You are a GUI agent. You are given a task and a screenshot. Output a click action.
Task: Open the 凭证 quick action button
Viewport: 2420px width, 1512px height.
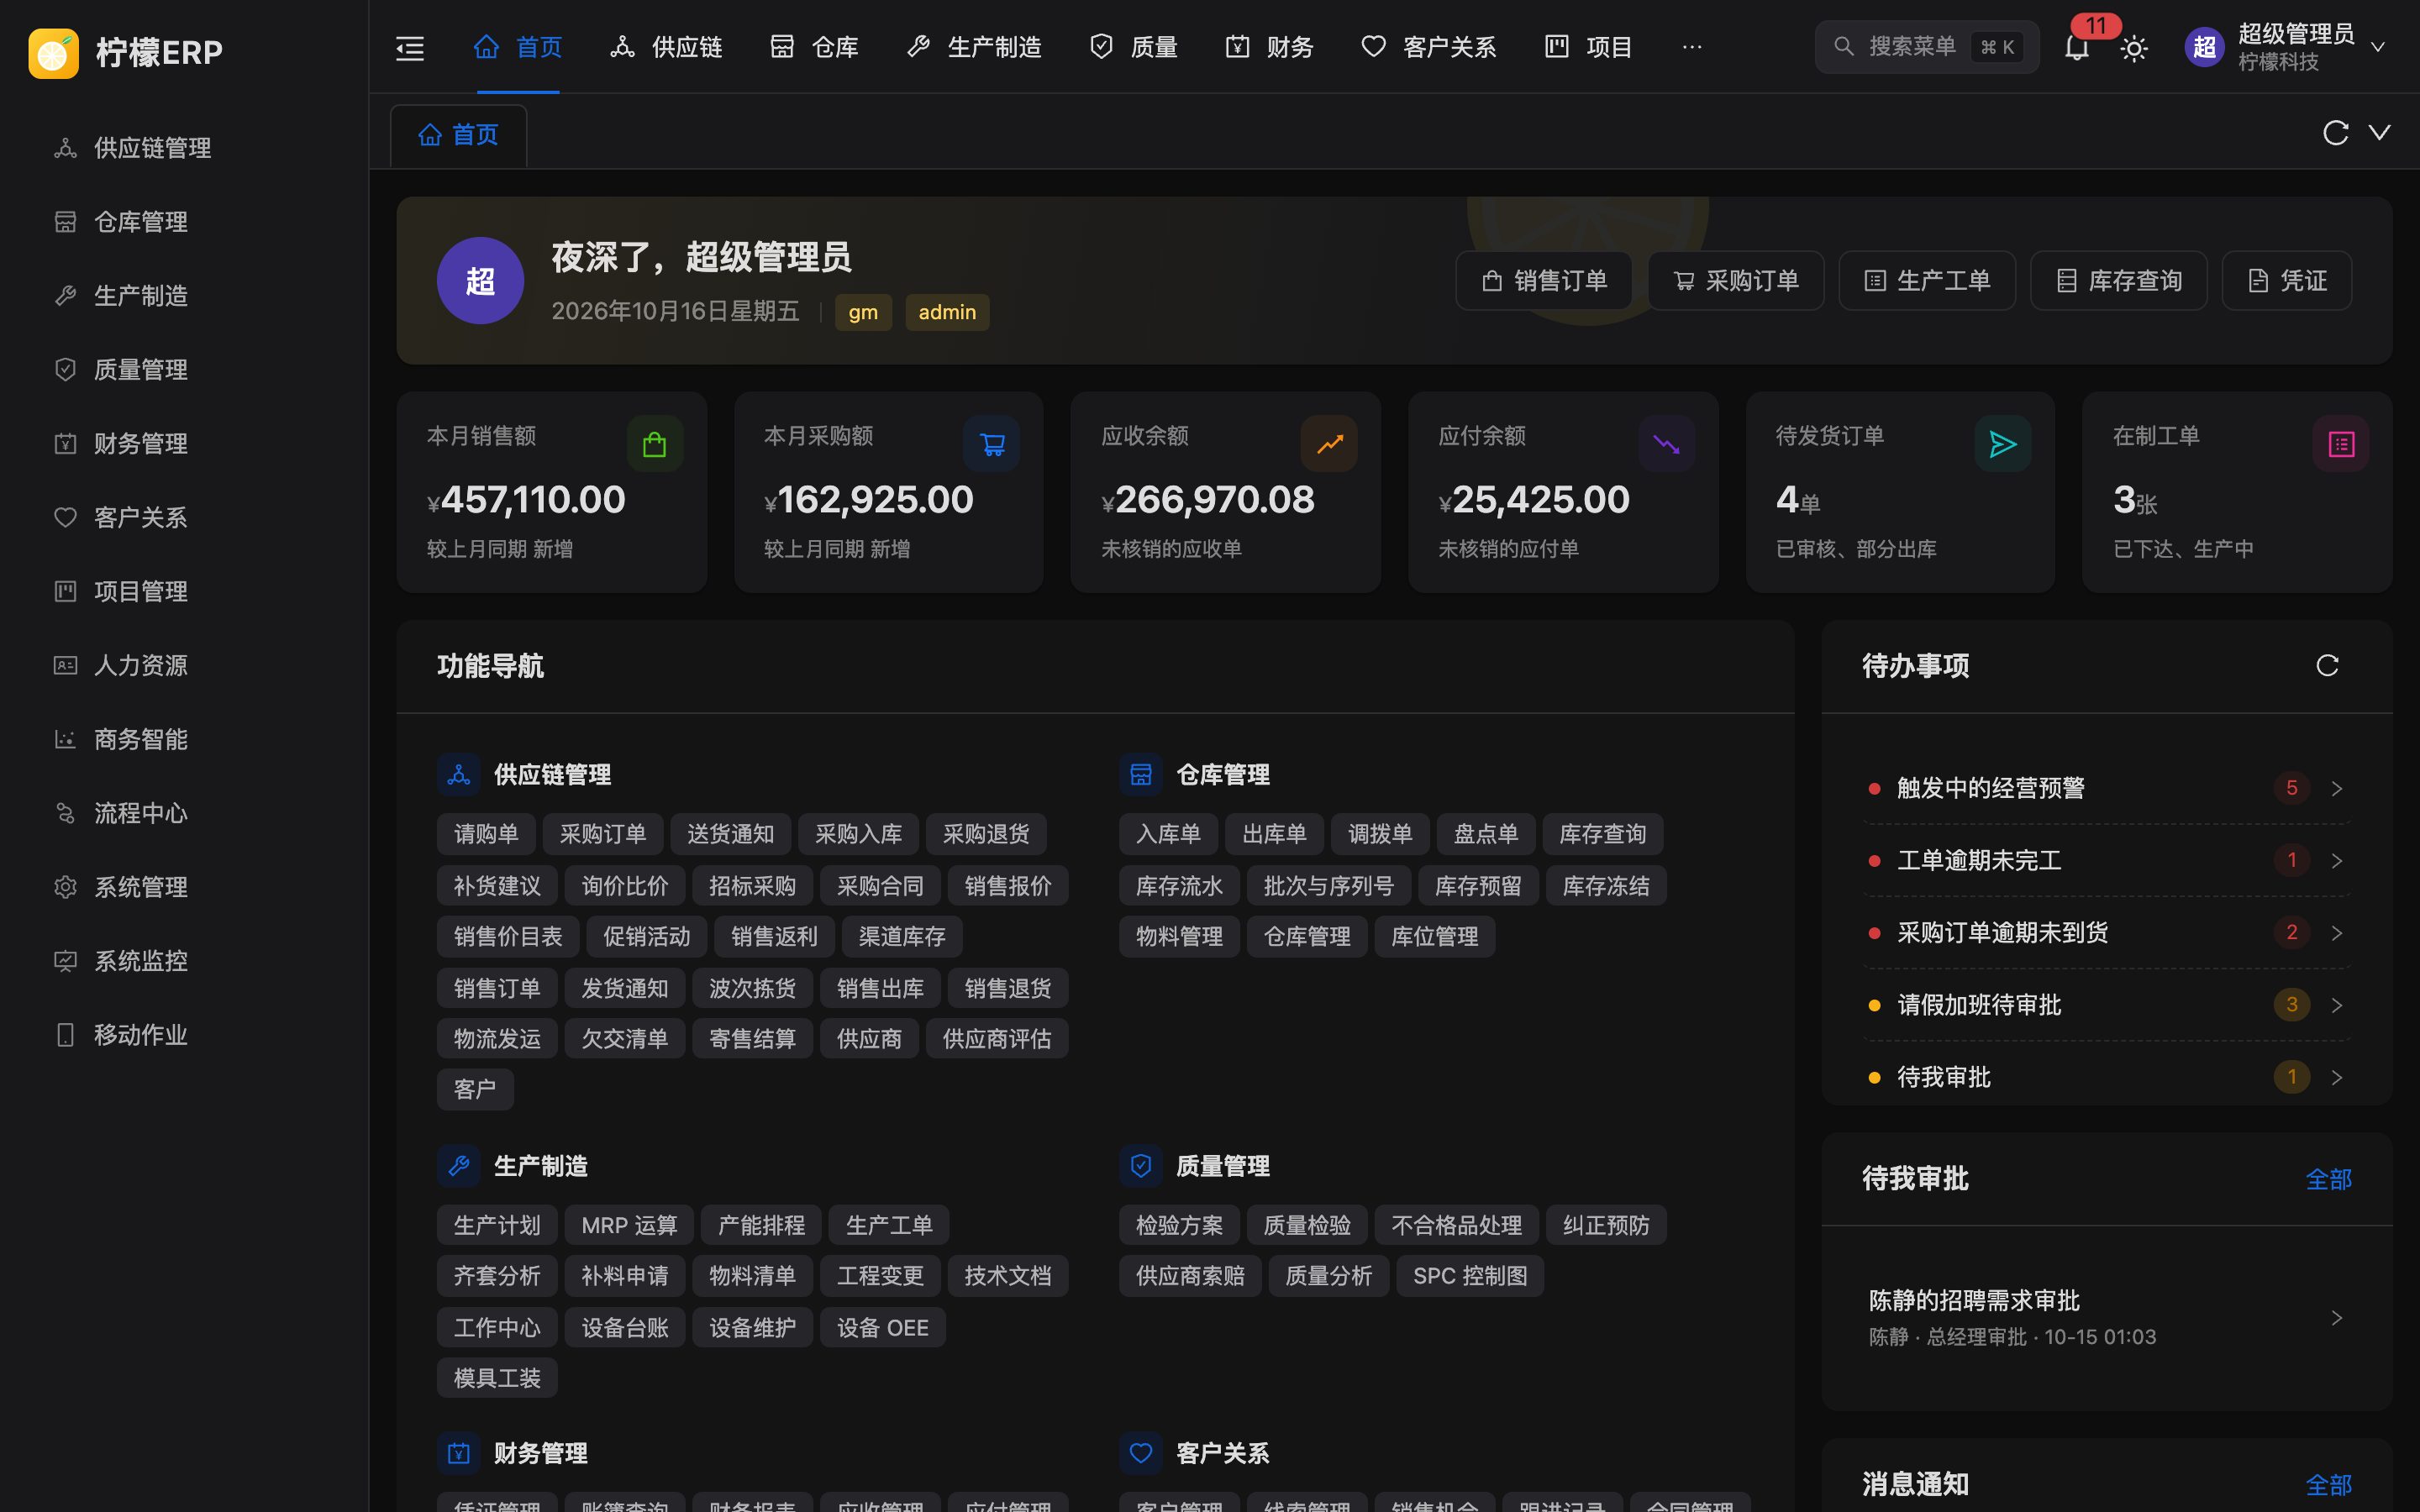pos(2287,281)
